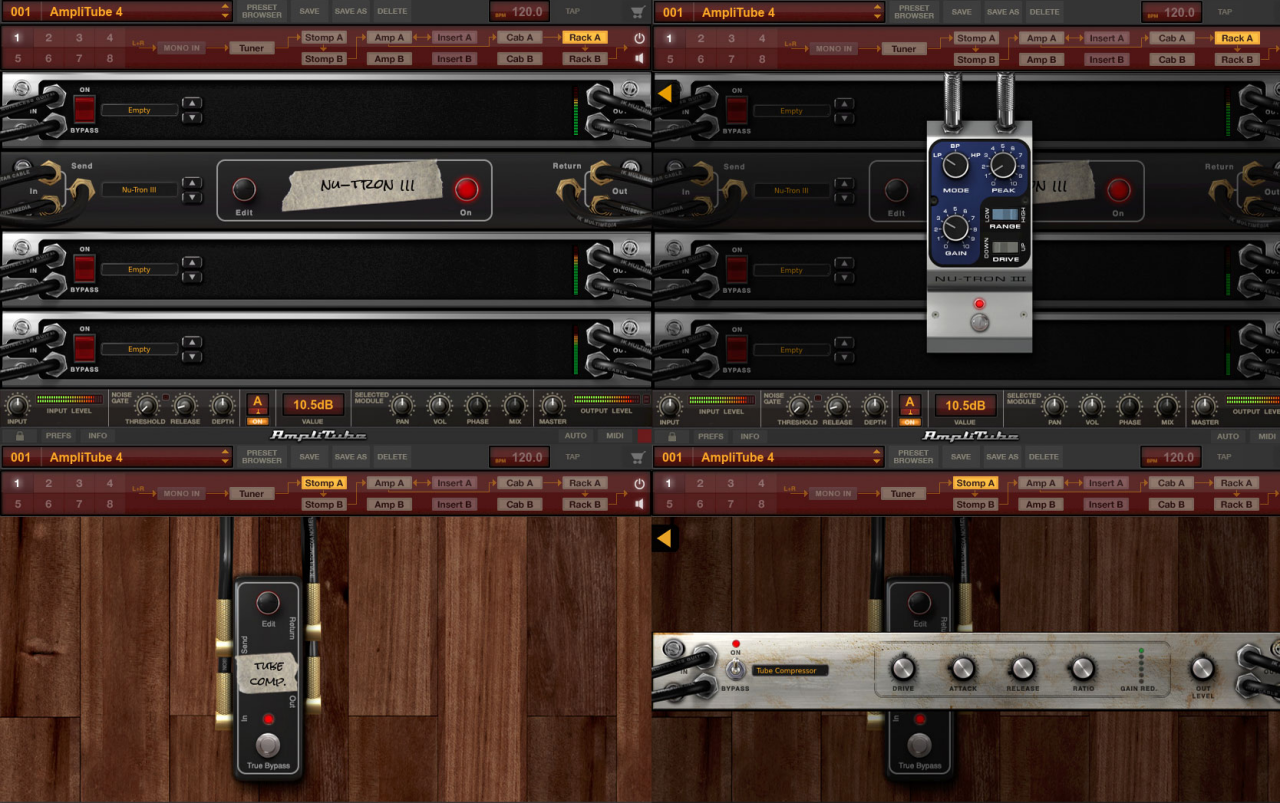Click DELETE in the Tube Comp. pedal window
The width and height of the screenshot is (1280, 803).
[392, 457]
